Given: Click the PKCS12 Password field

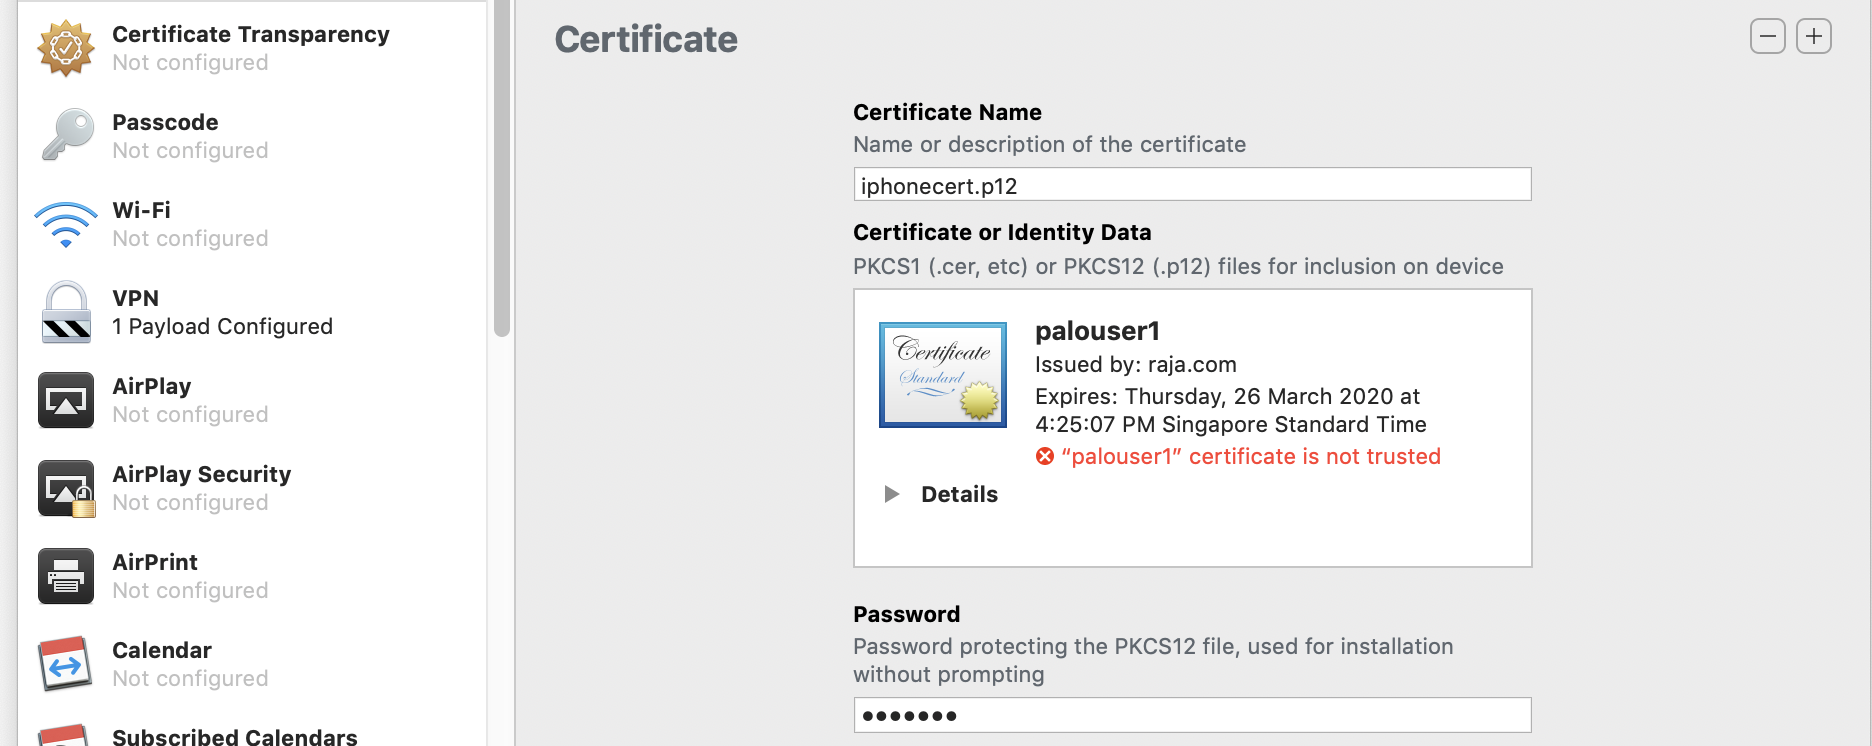Looking at the screenshot, I should pos(1192,715).
